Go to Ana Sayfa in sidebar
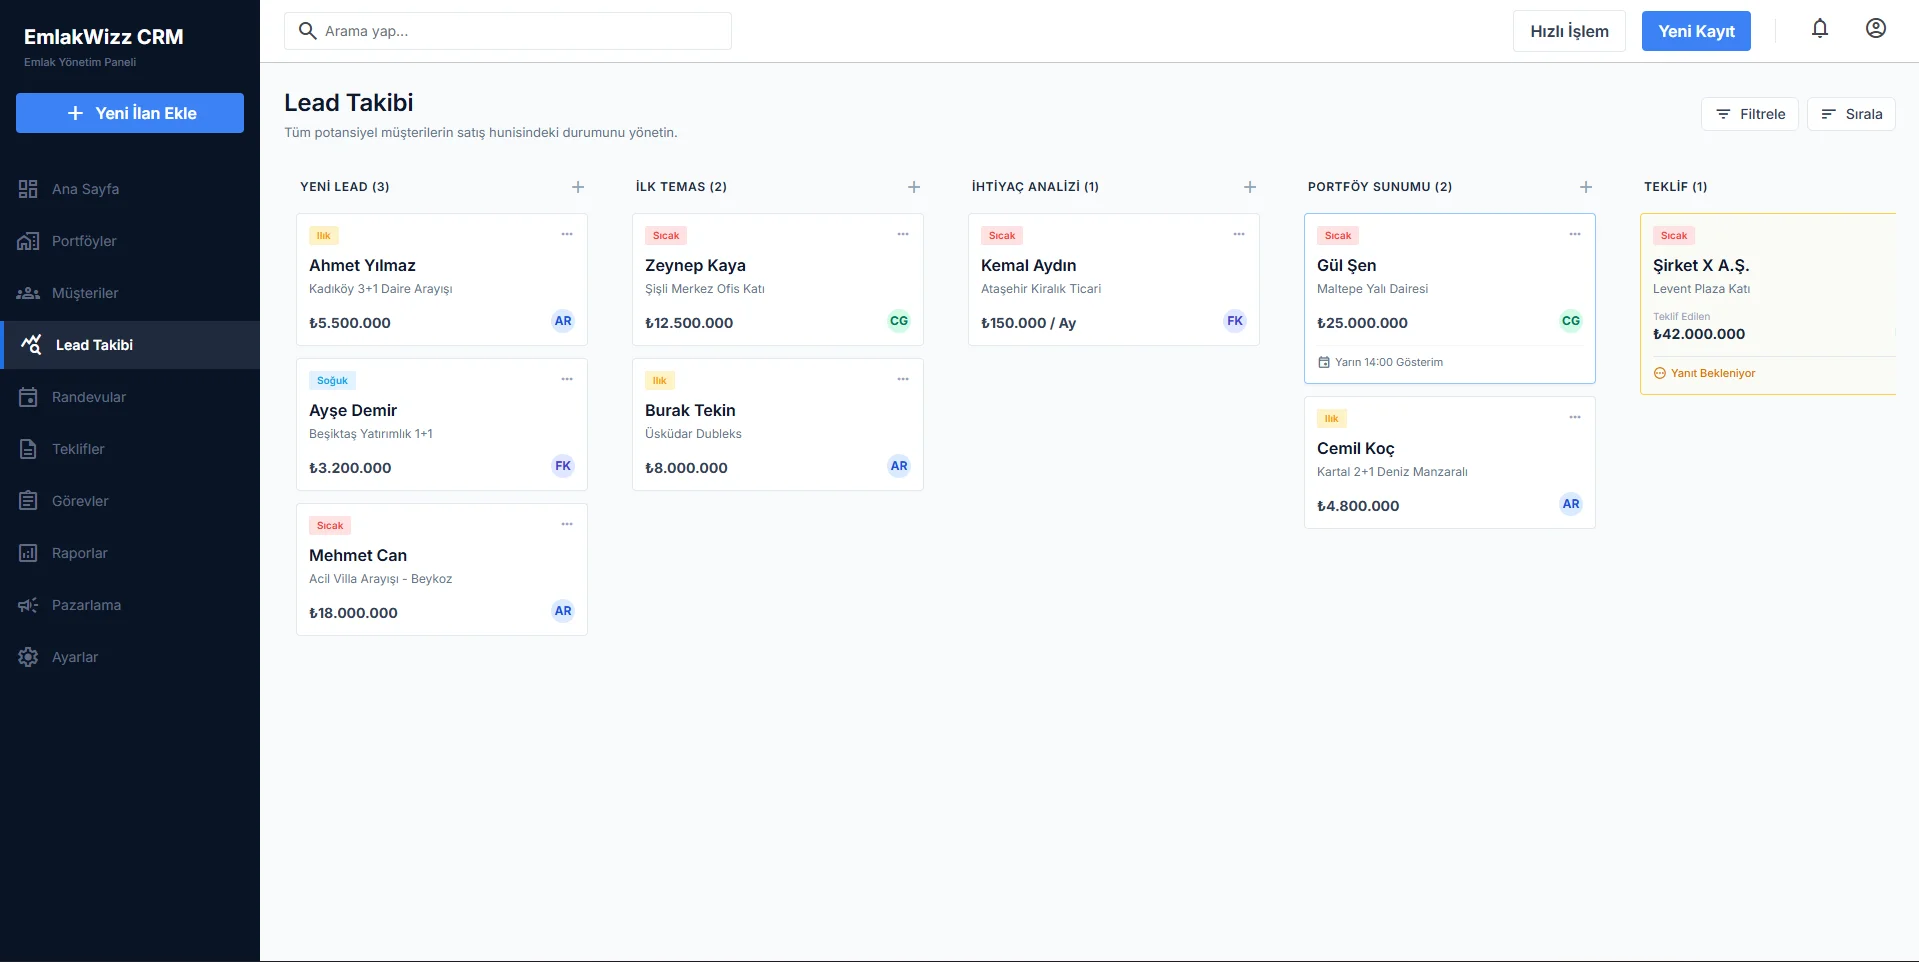This screenshot has height=962, width=1919. (130, 189)
